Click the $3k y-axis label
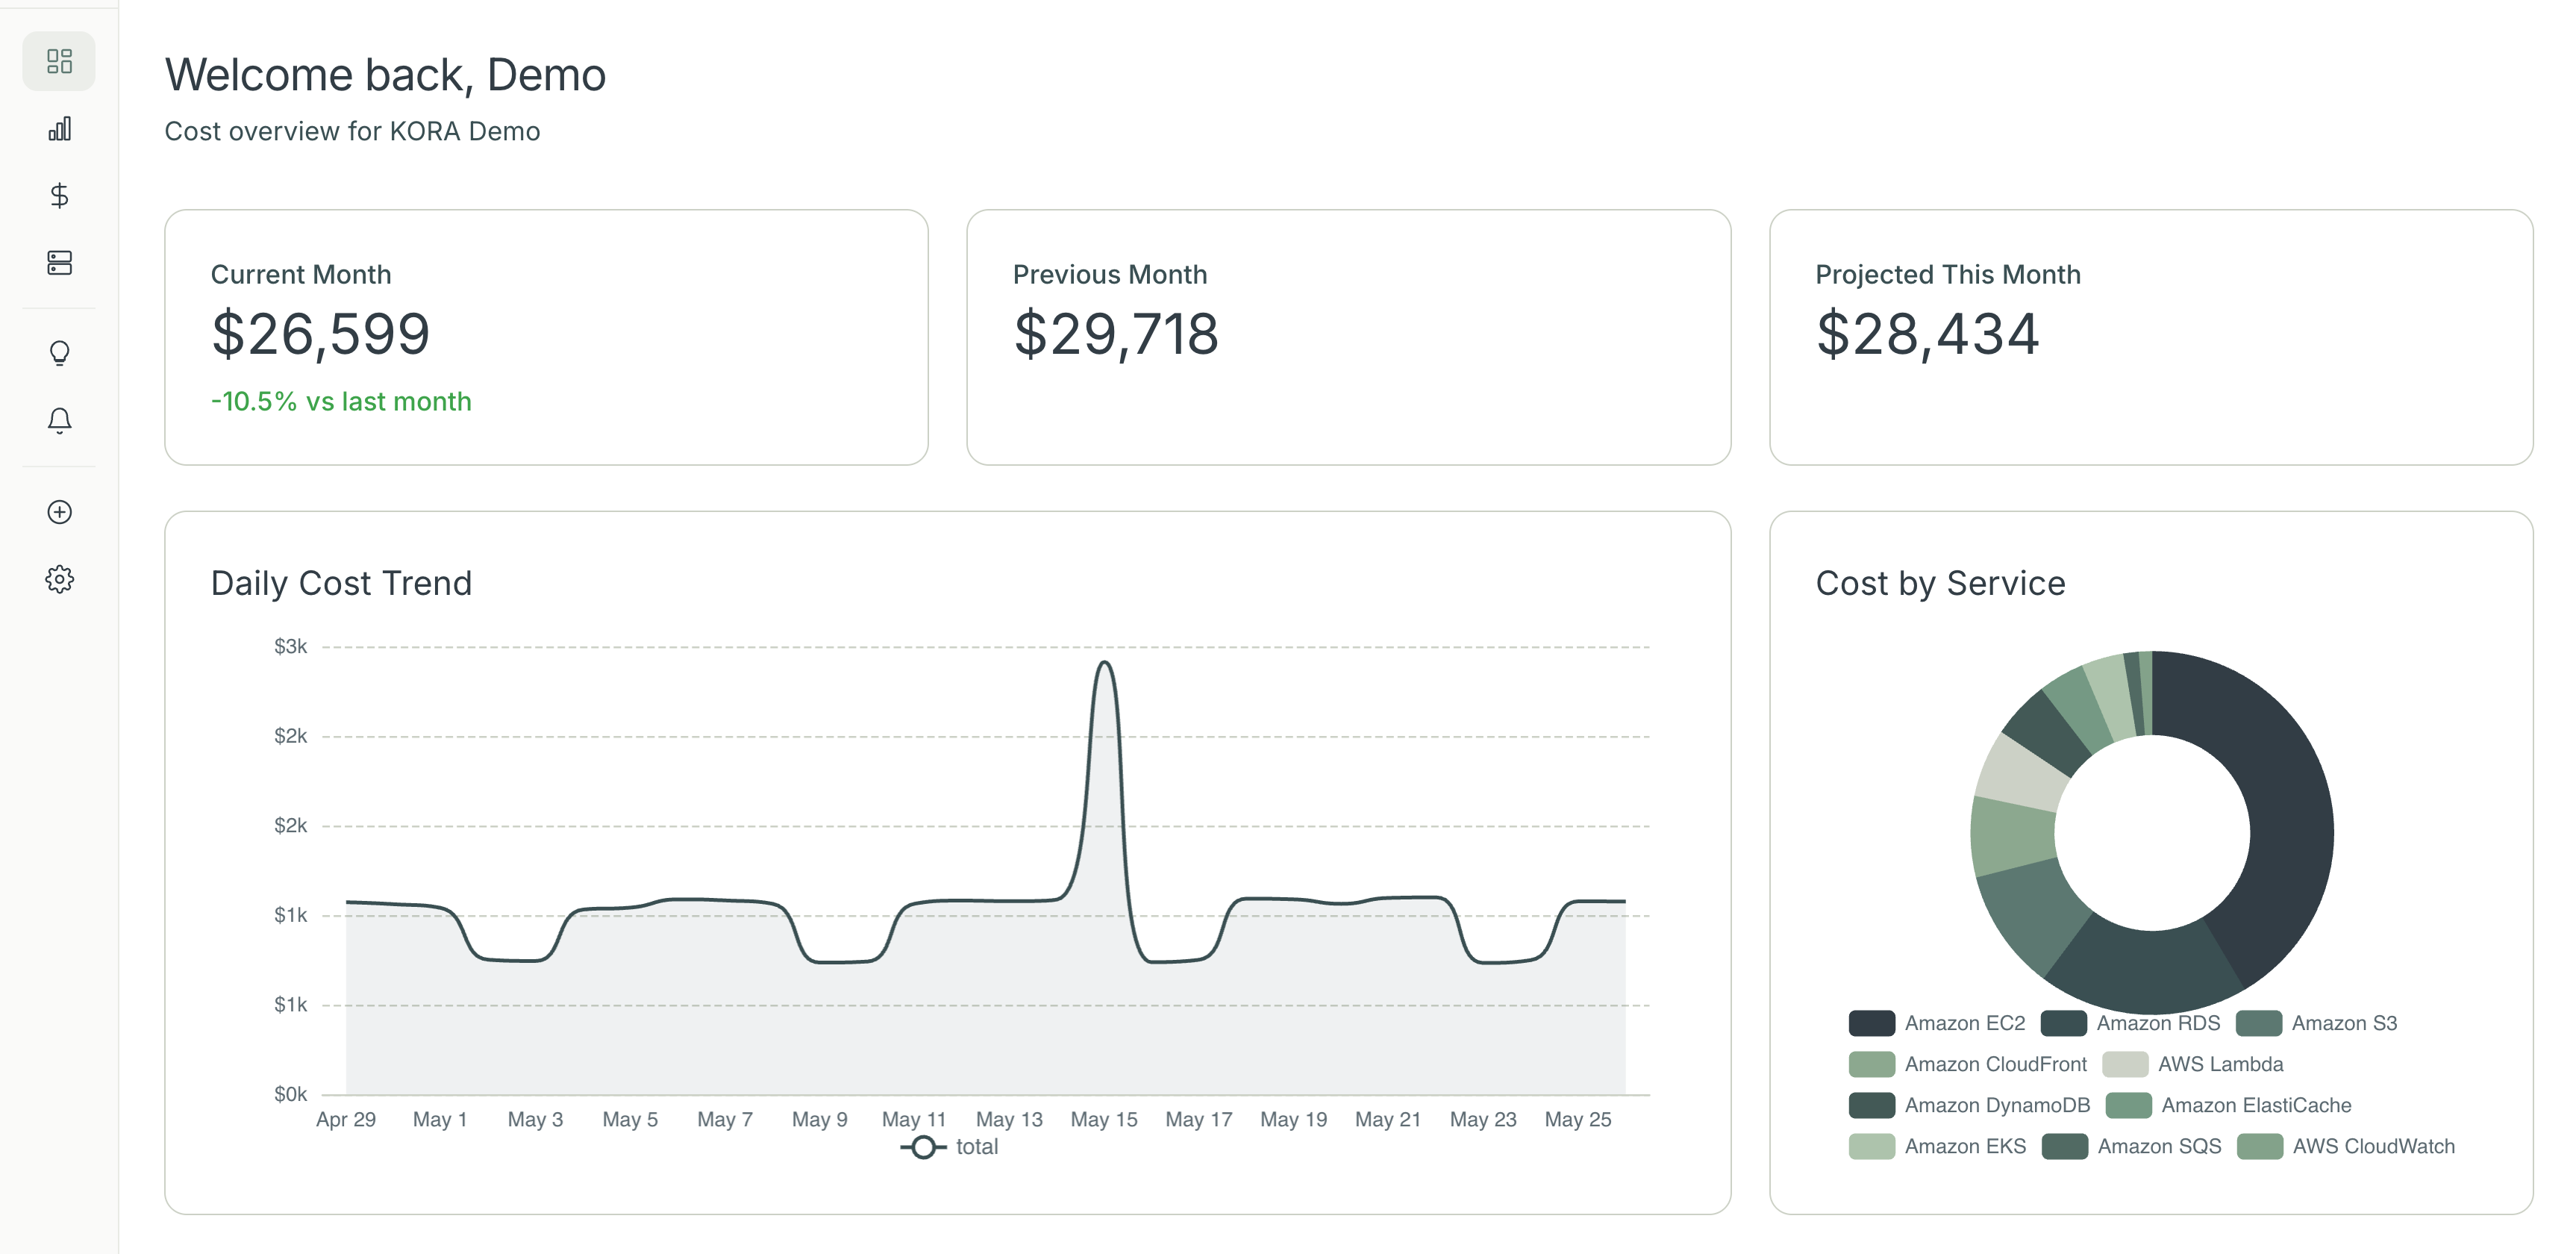Image resolution: width=2576 pixels, height=1254 pixels. 291,647
